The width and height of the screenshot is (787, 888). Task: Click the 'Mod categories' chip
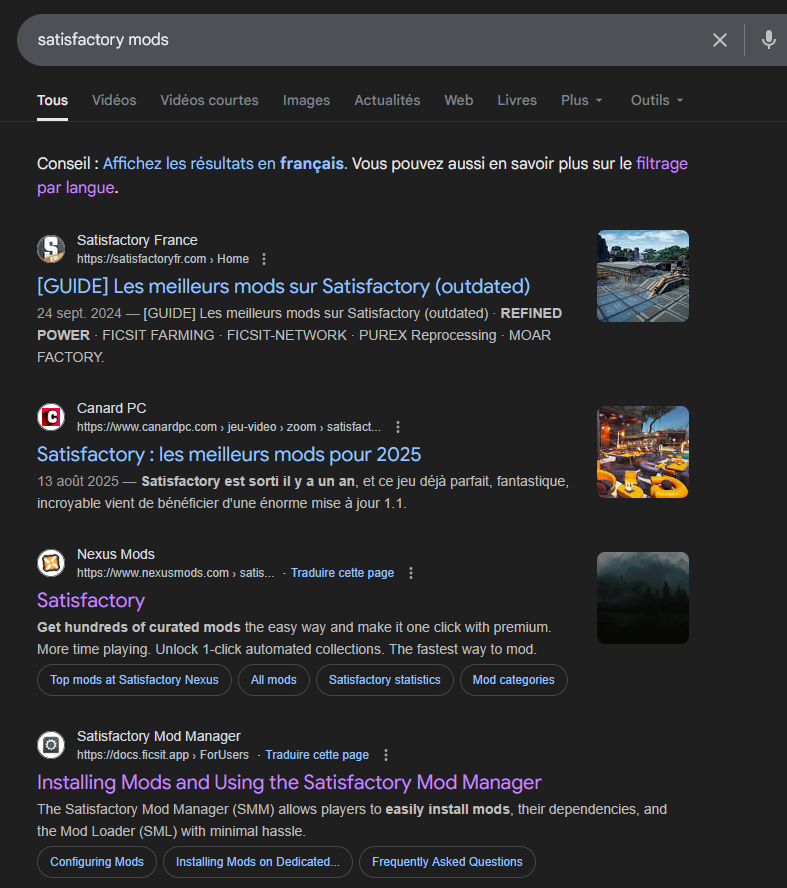pyautogui.click(x=514, y=680)
